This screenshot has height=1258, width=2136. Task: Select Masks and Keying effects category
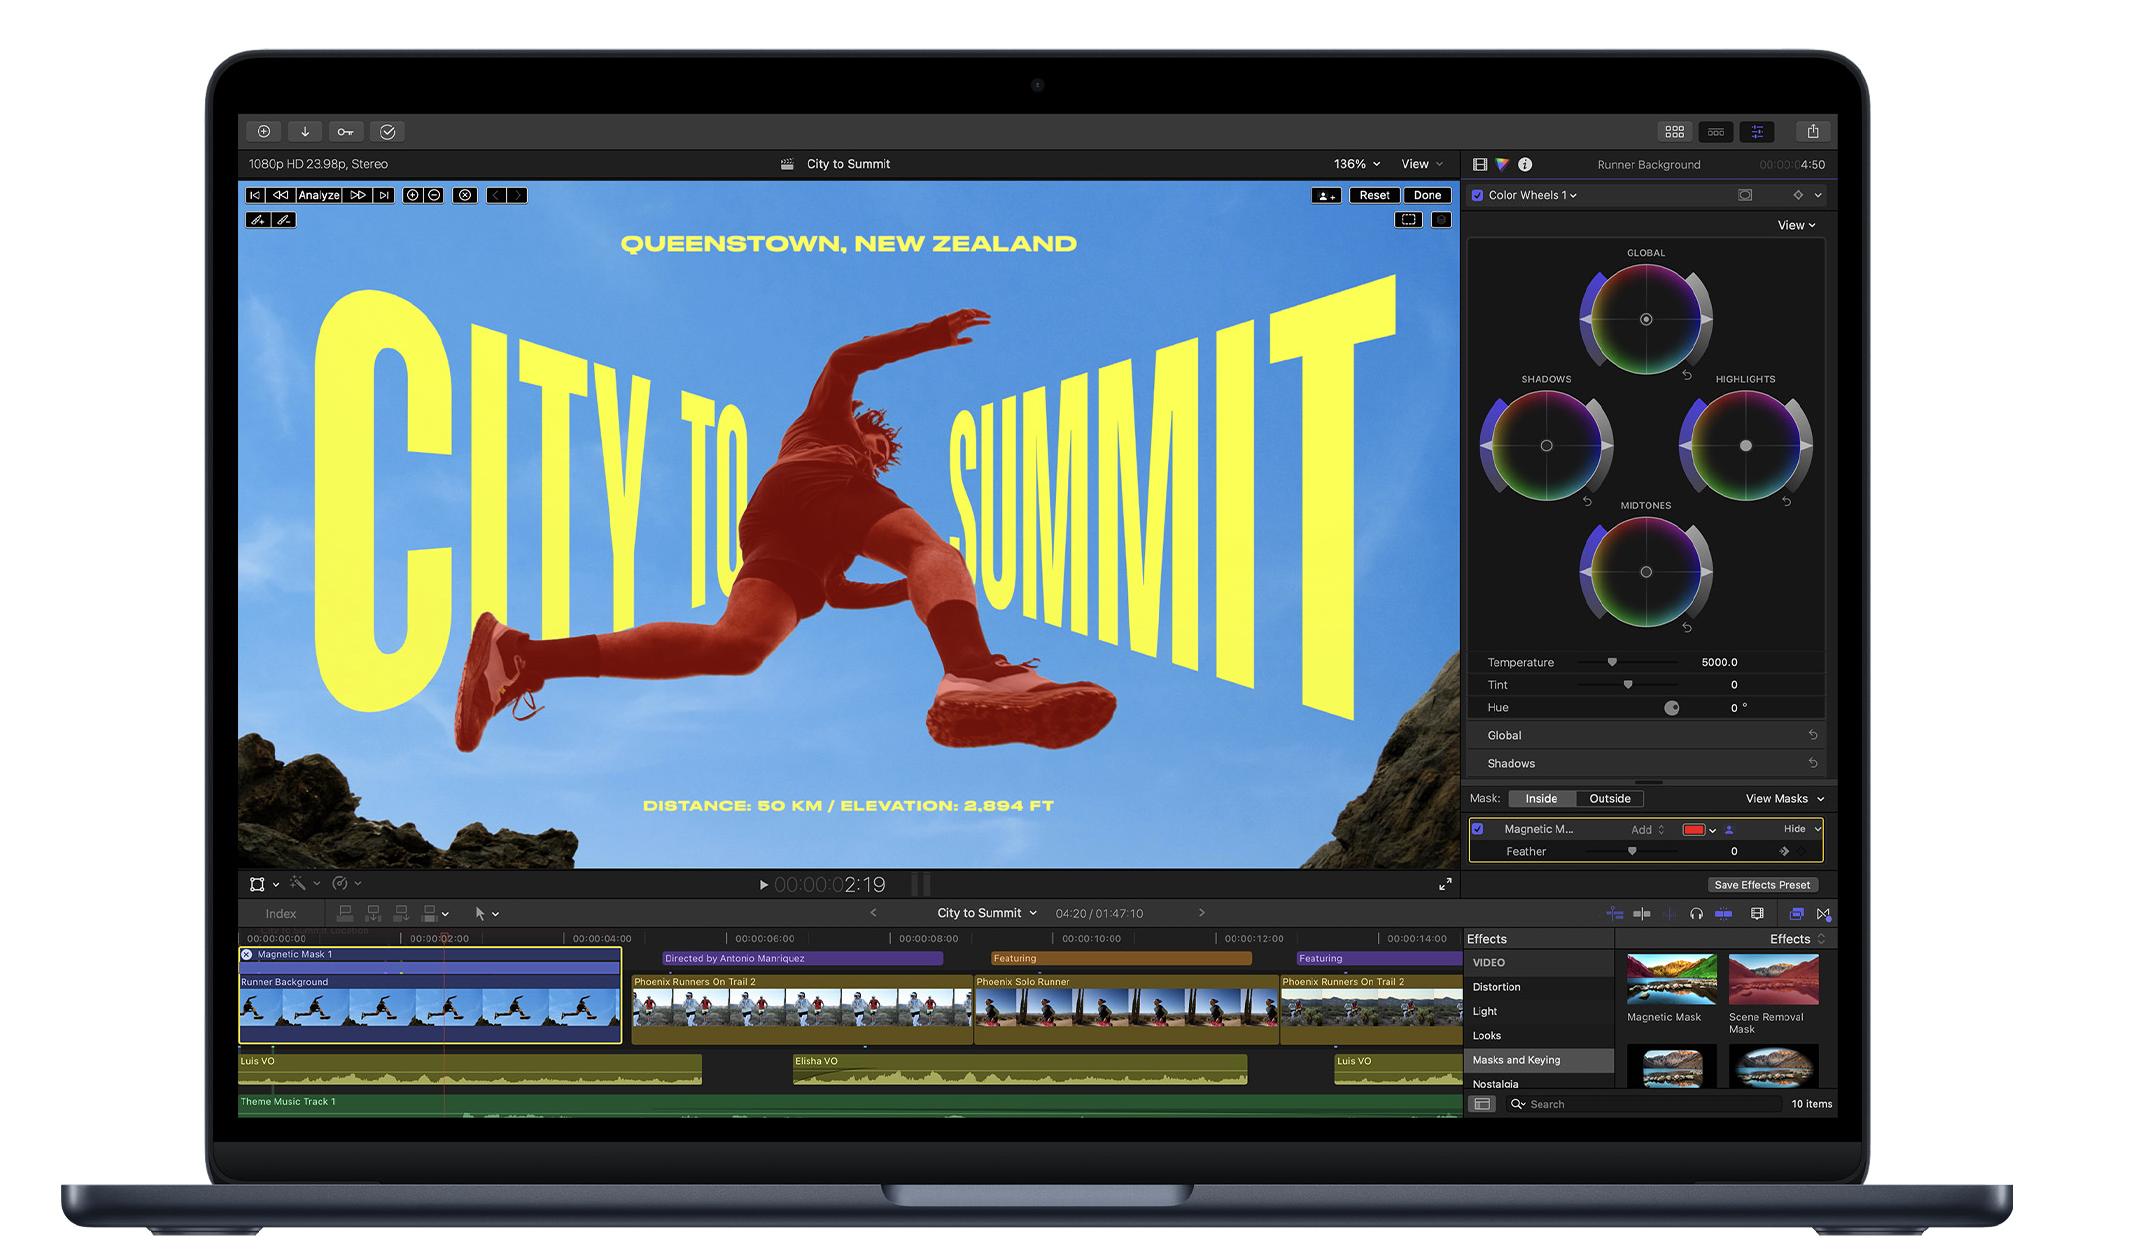1516,1060
